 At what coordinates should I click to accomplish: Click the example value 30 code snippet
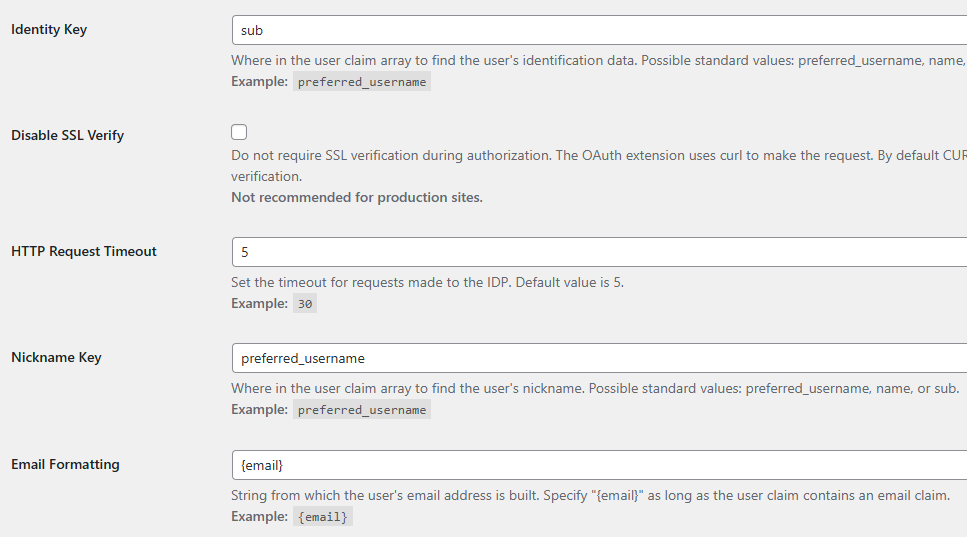coord(305,304)
